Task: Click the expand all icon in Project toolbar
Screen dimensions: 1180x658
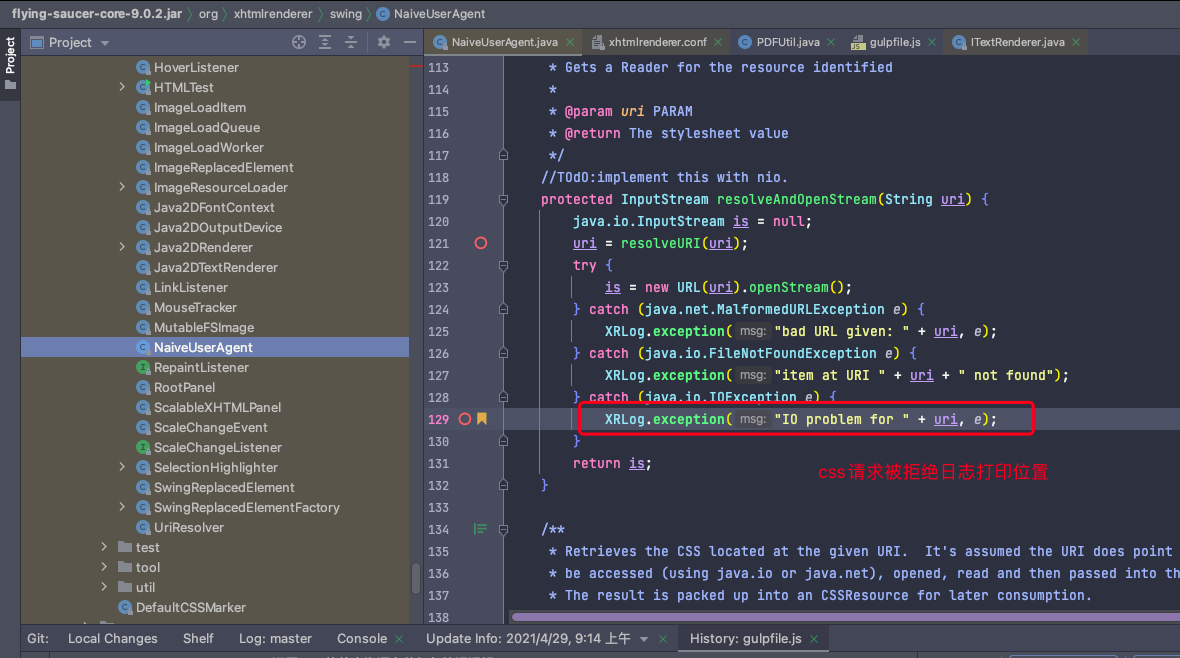Action: pyautogui.click(x=325, y=42)
